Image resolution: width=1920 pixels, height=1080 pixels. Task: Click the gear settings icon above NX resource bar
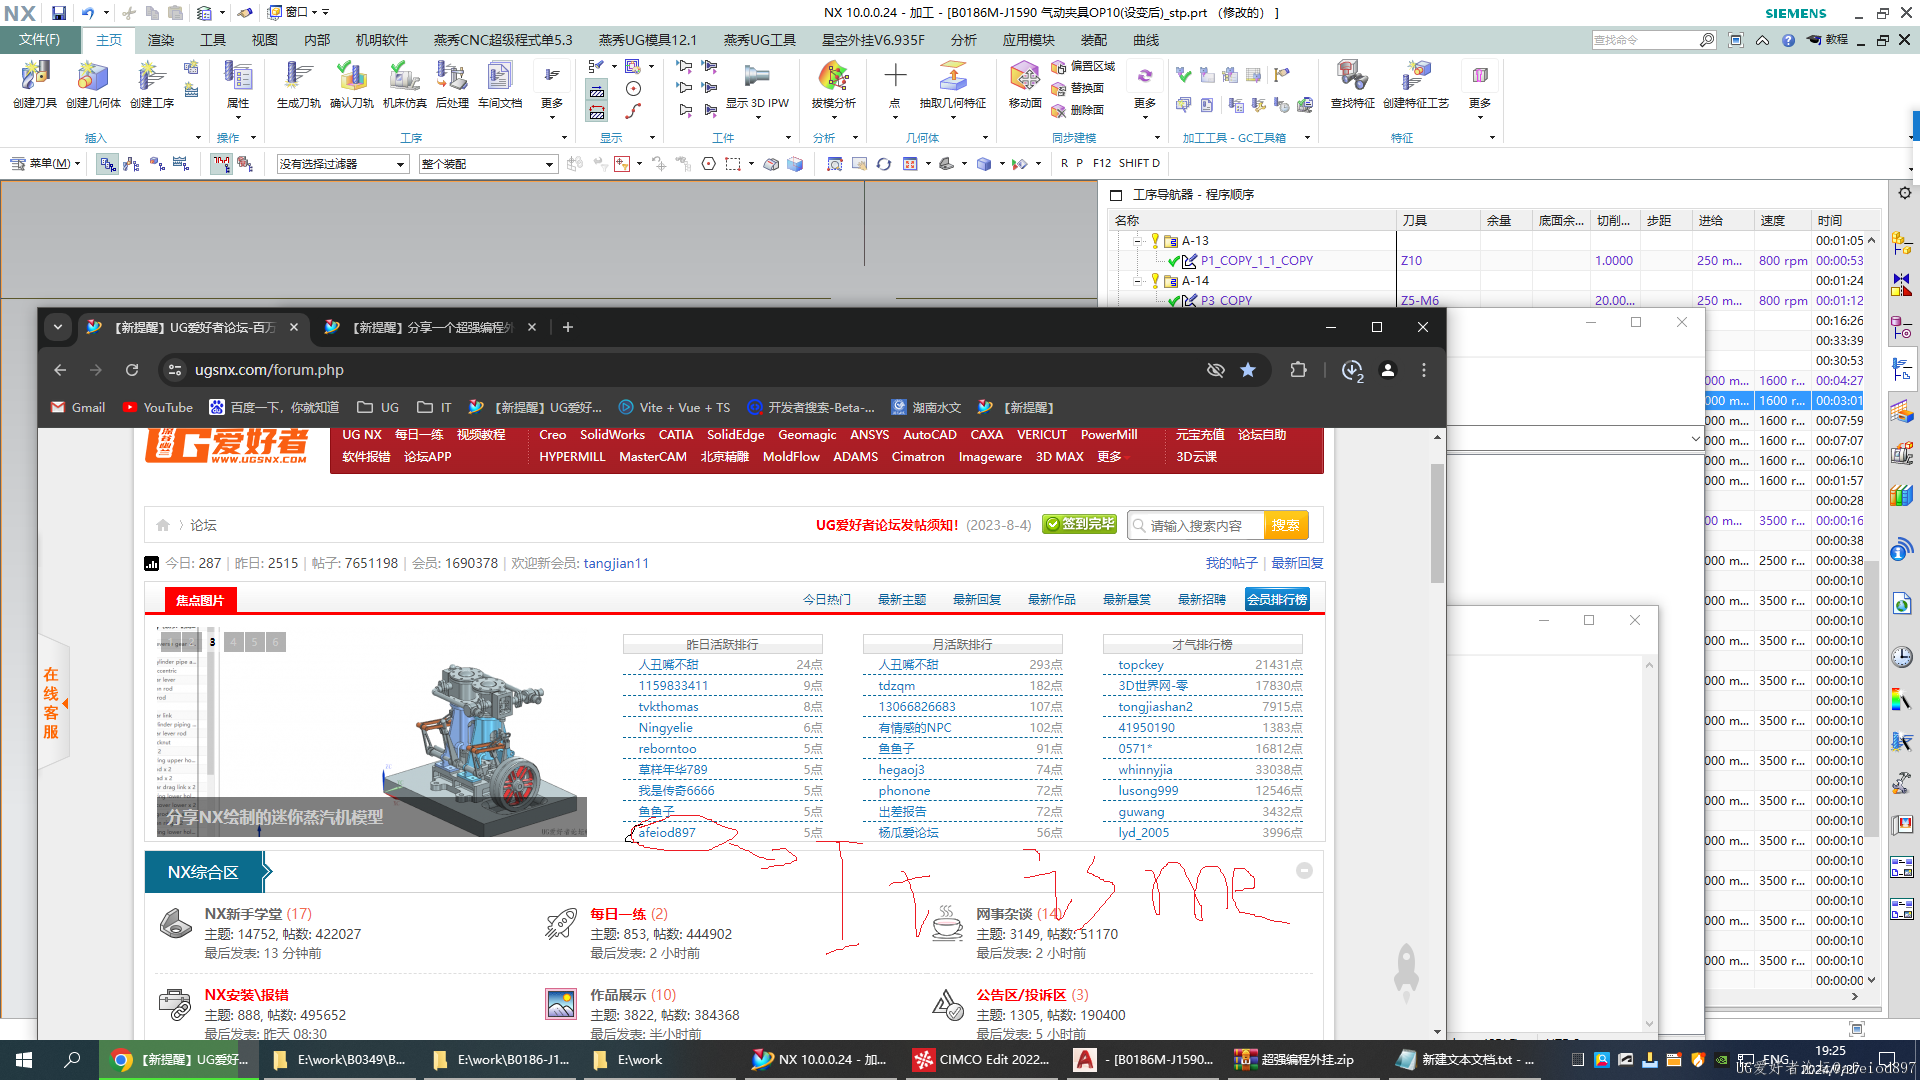click(x=1904, y=193)
